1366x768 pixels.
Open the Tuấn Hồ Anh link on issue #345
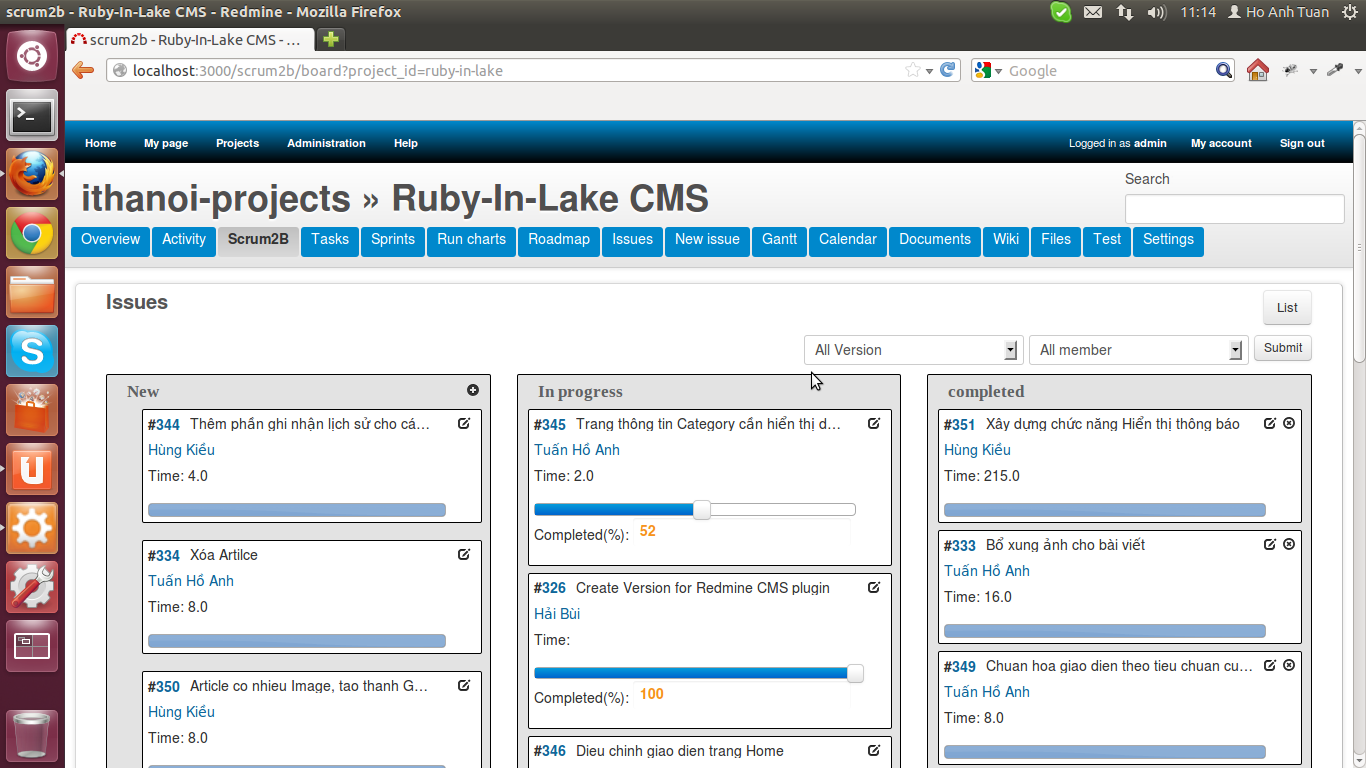click(x=577, y=450)
